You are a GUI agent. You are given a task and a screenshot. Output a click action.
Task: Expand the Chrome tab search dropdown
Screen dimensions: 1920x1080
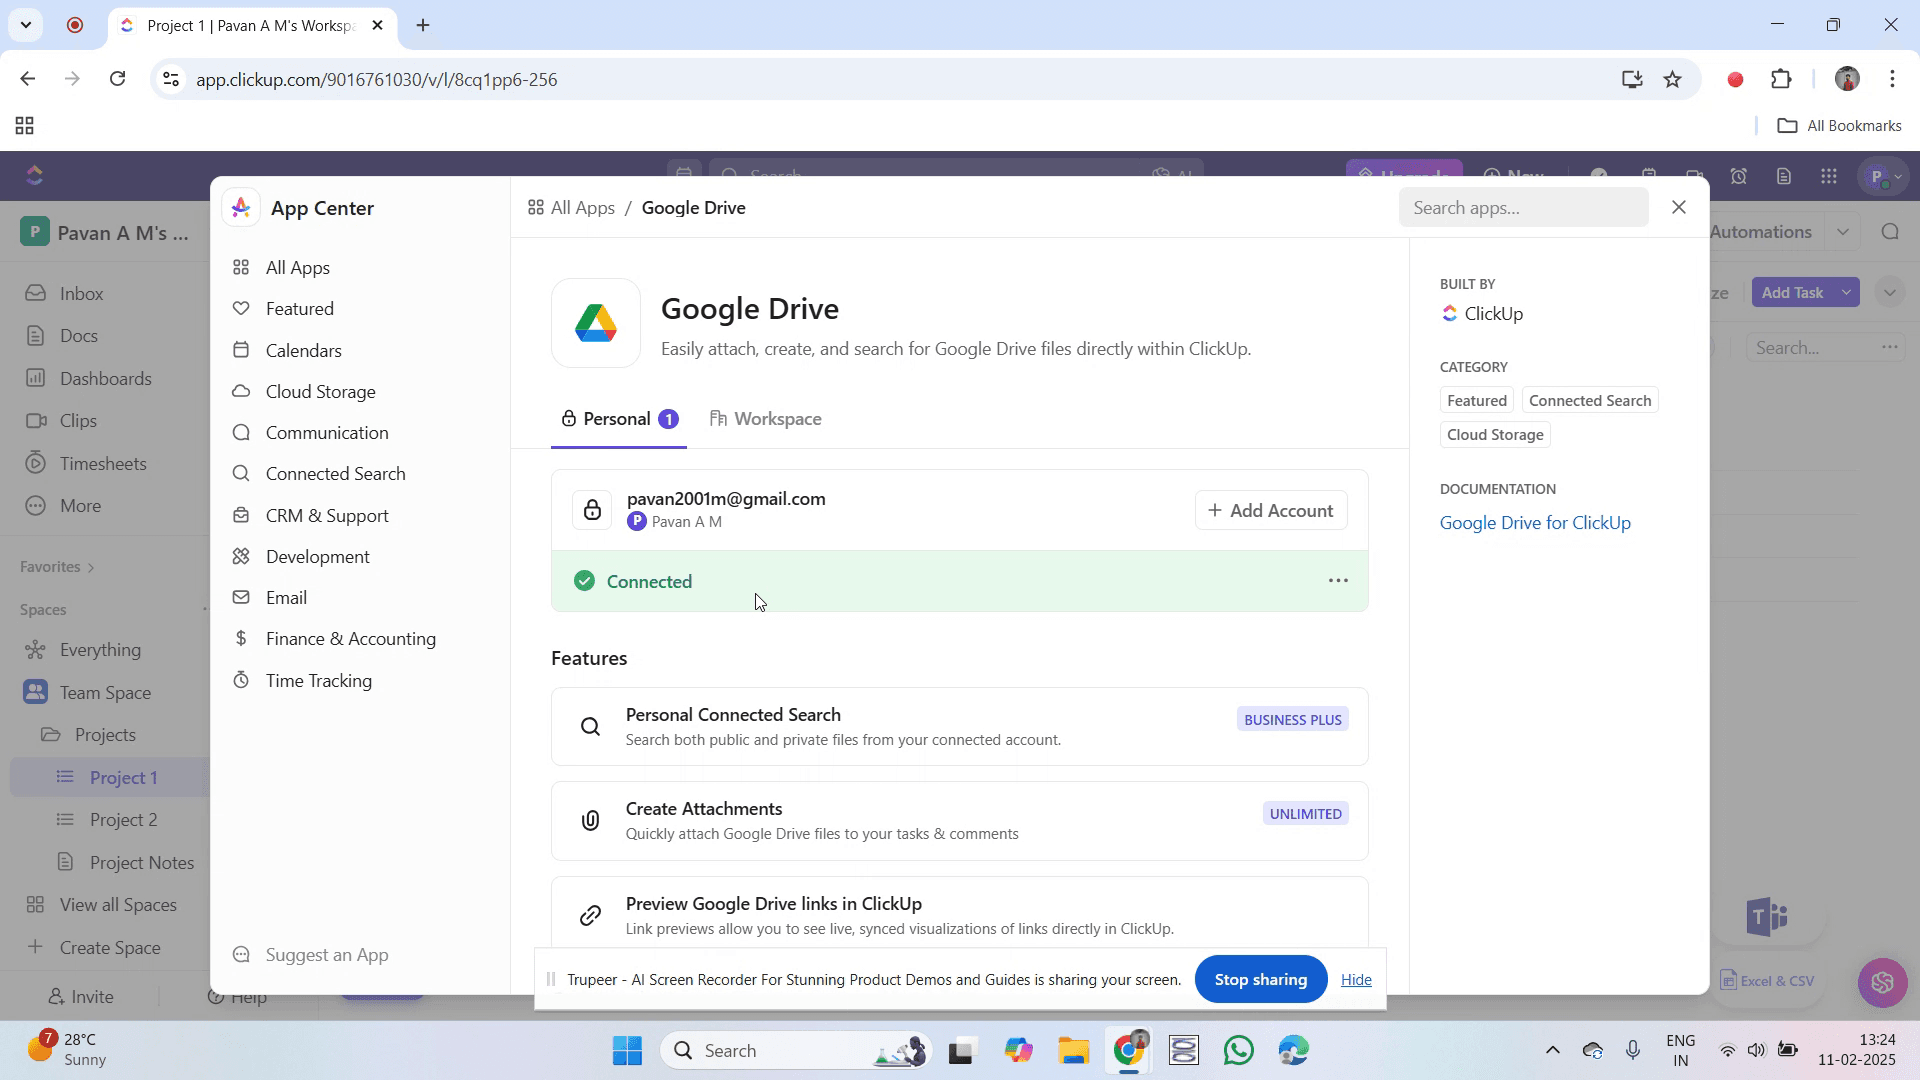pos(26,25)
